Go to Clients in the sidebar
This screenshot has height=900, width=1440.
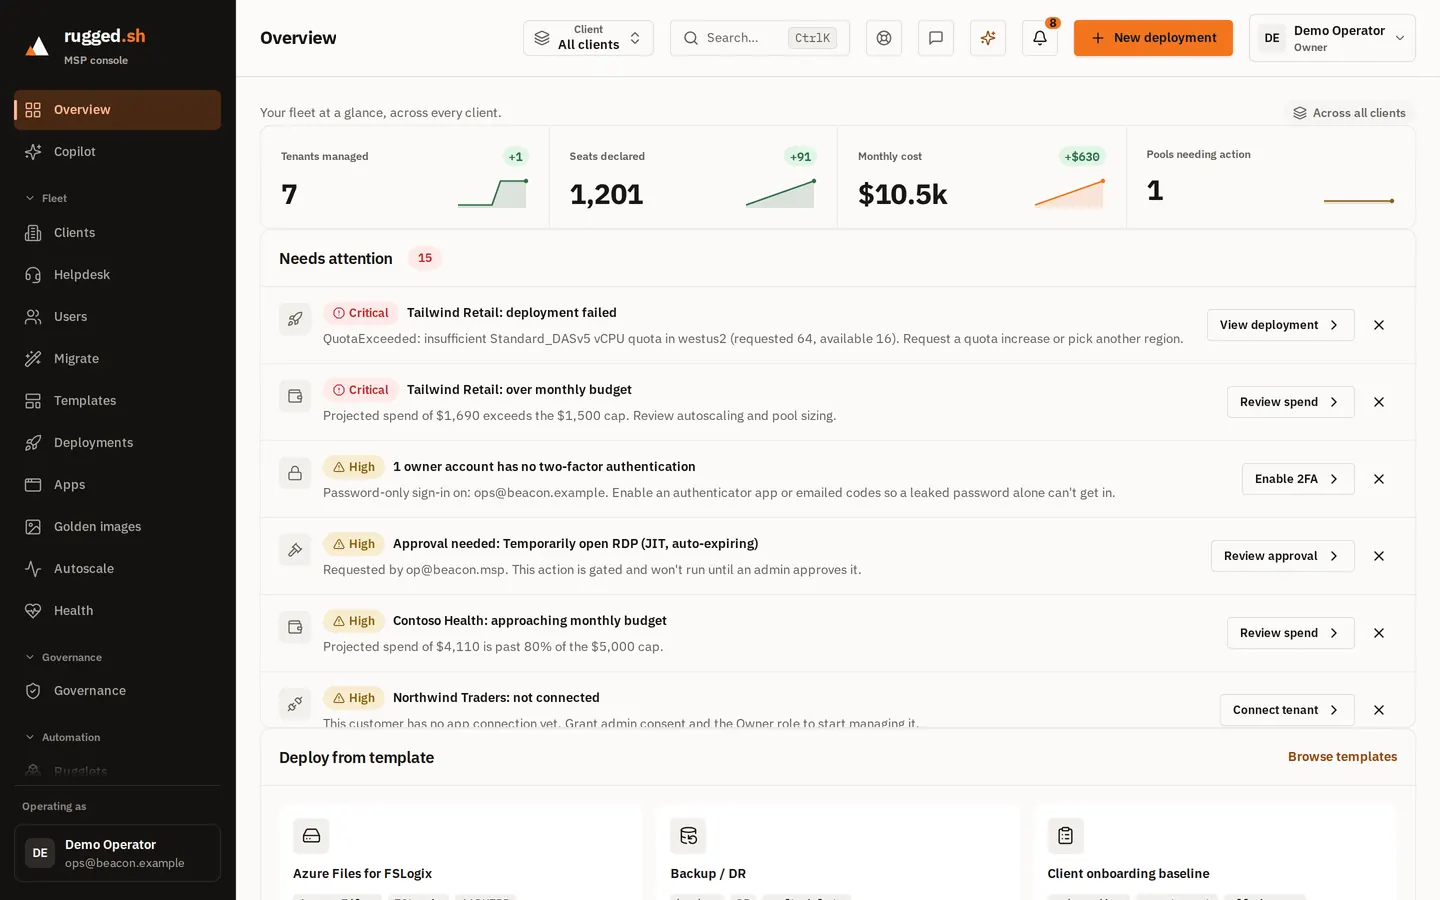point(117,233)
